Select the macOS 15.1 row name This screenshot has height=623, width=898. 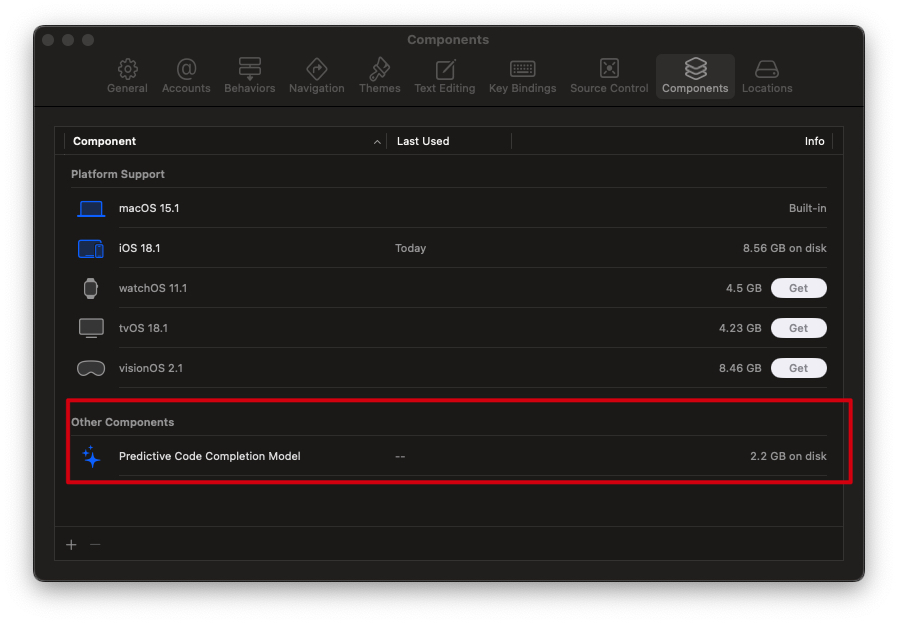tap(149, 208)
